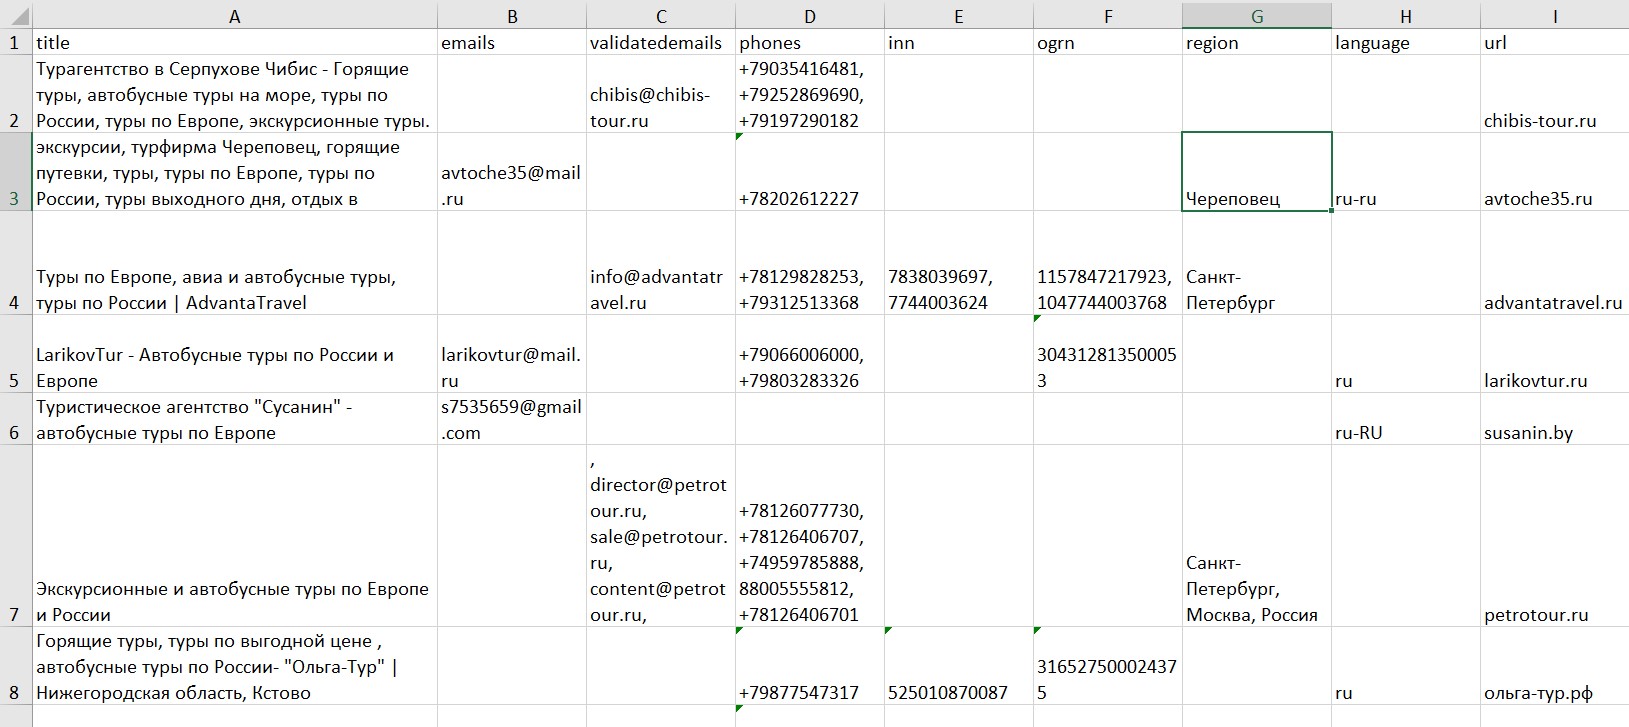Select larikovtur.ru url cell
The height and width of the screenshot is (727, 1629).
(x=1555, y=354)
